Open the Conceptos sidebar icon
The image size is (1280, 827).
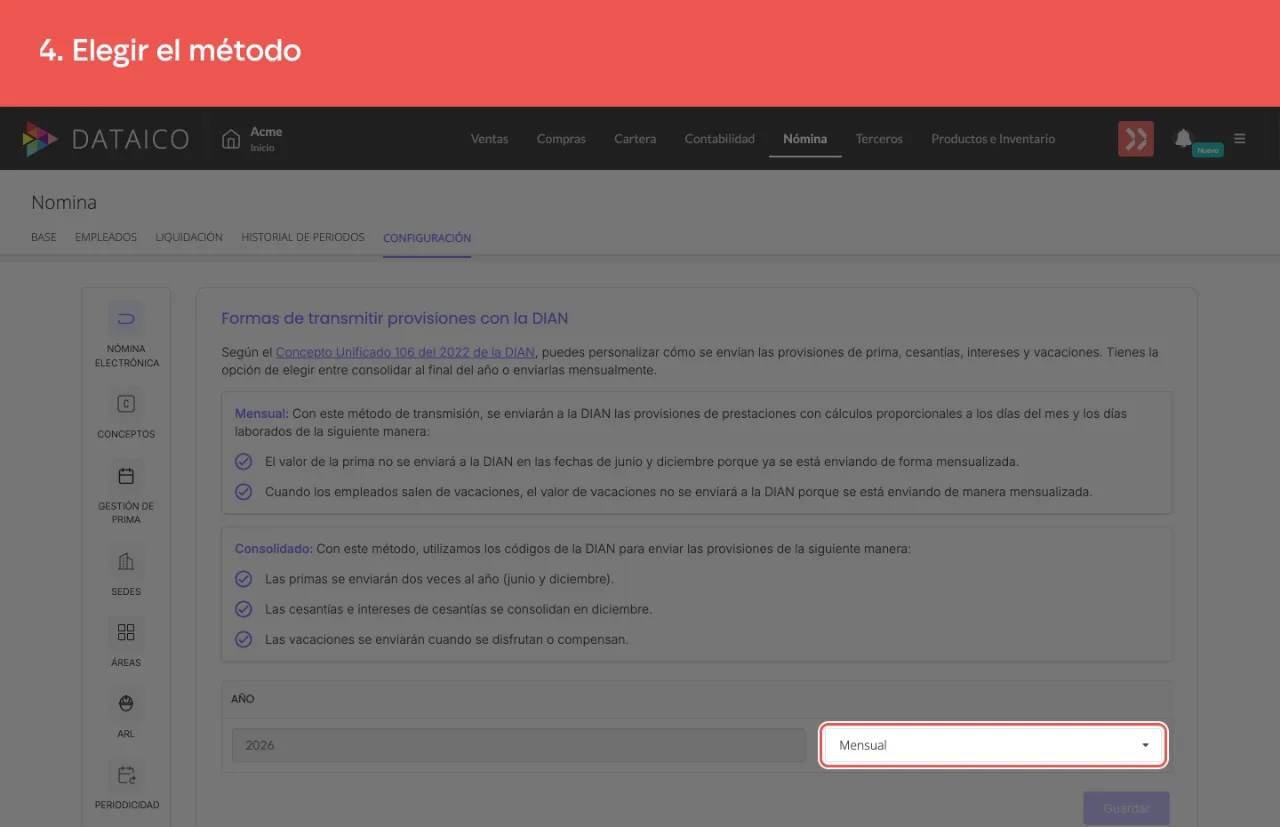click(126, 404)
